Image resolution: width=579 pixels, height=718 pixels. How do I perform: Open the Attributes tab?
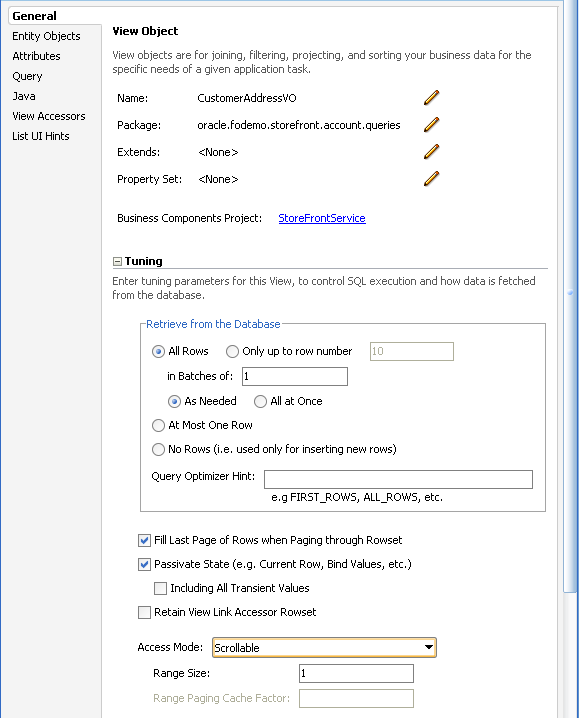pos(36,56)
